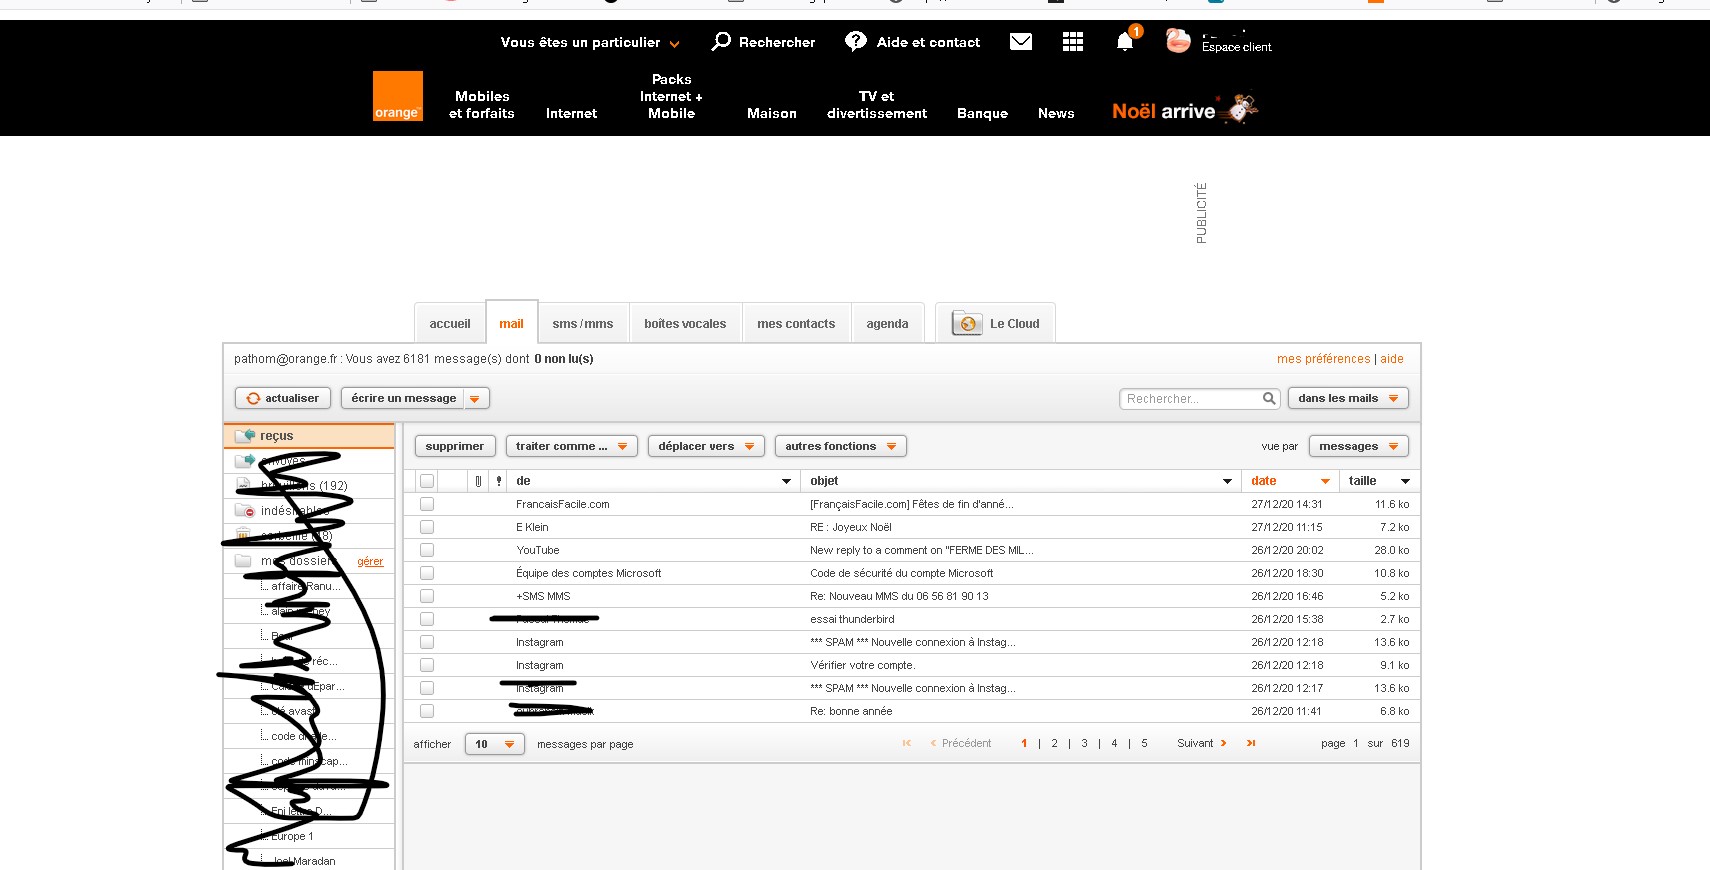Click the Espace client avatar

[x=1178, y=41]
